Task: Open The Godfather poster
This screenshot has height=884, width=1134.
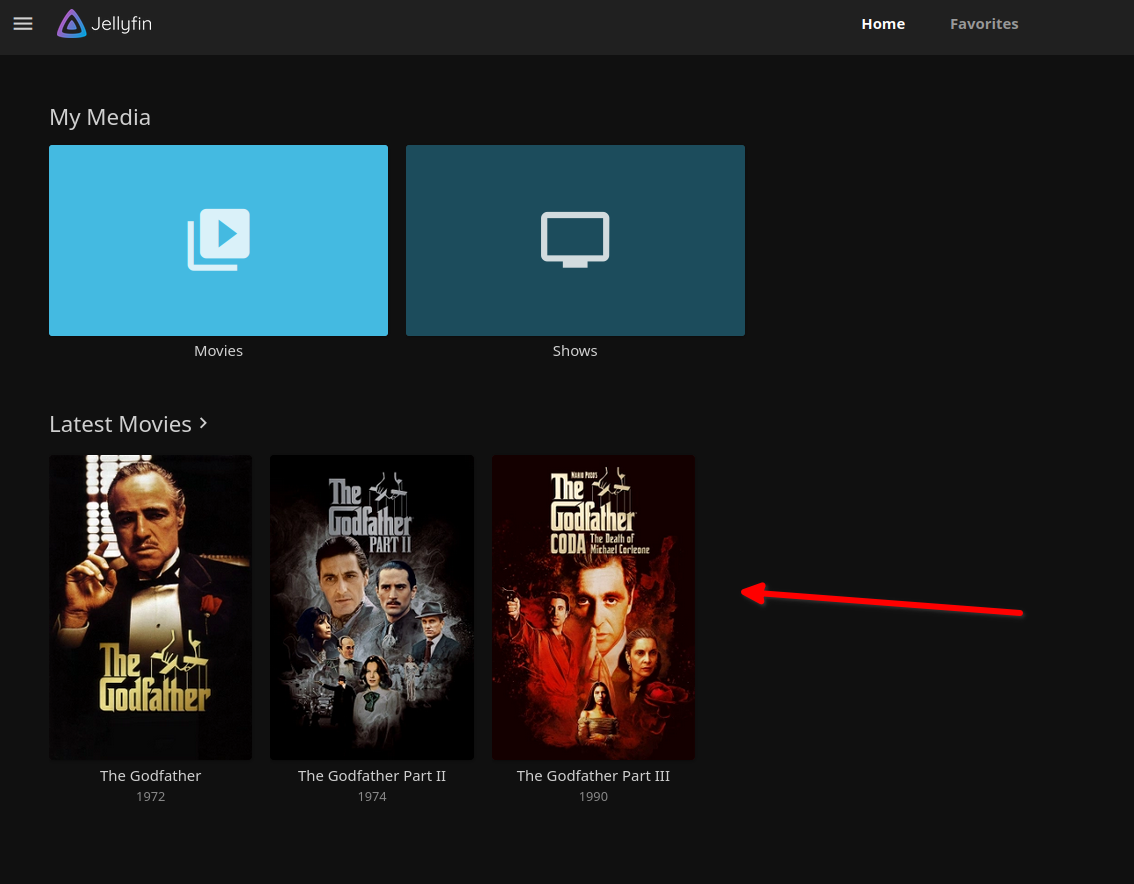Action: point(150,607)
